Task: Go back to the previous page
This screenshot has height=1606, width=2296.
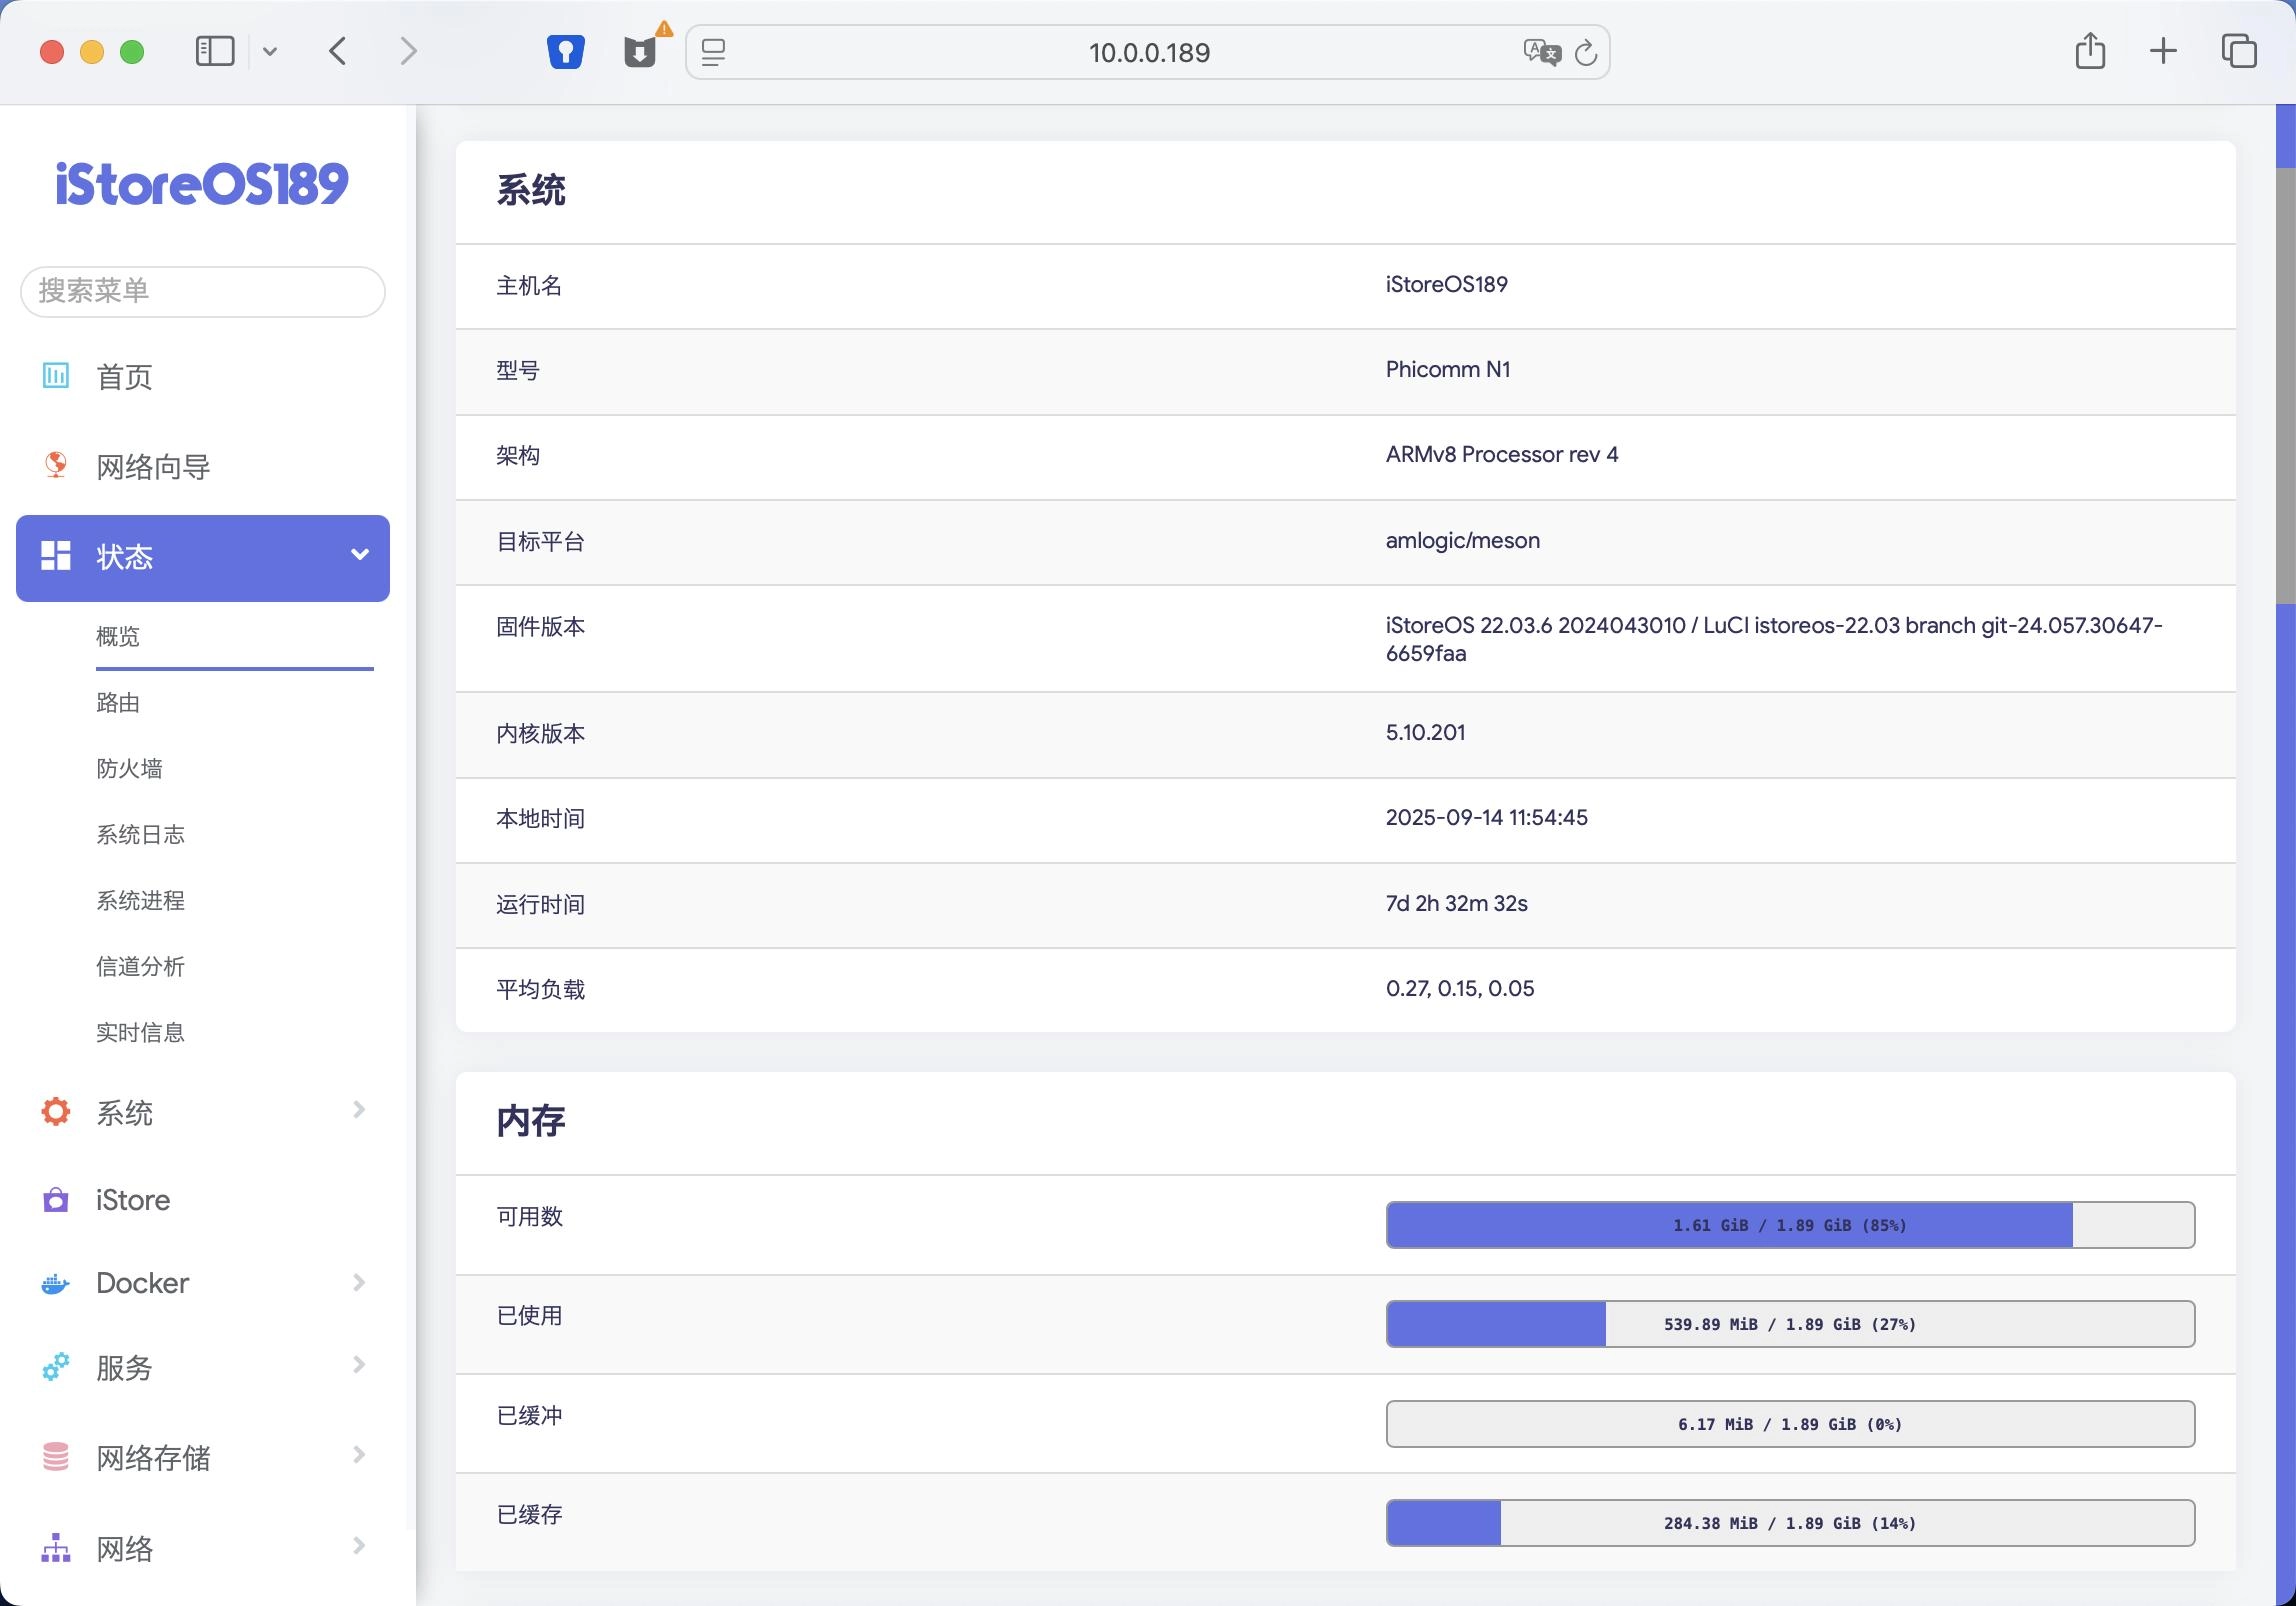Action: [338, 51]
